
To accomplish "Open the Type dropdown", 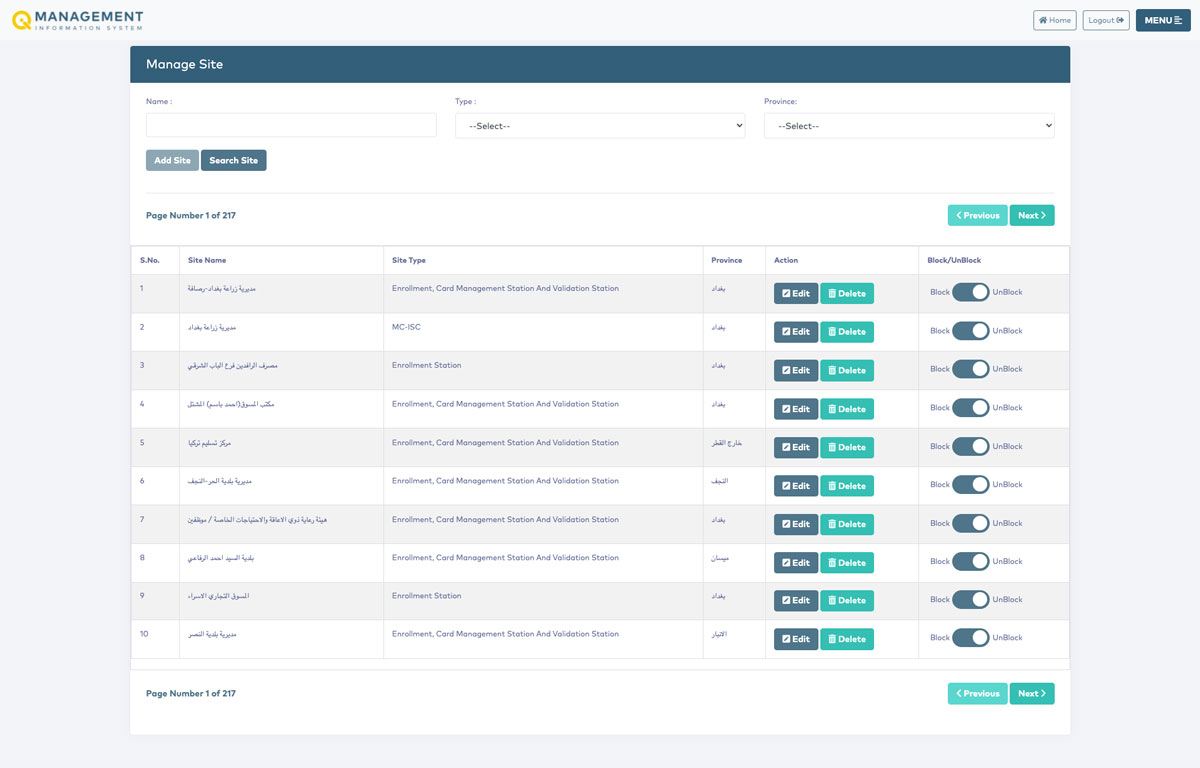I will click(599, 126).
